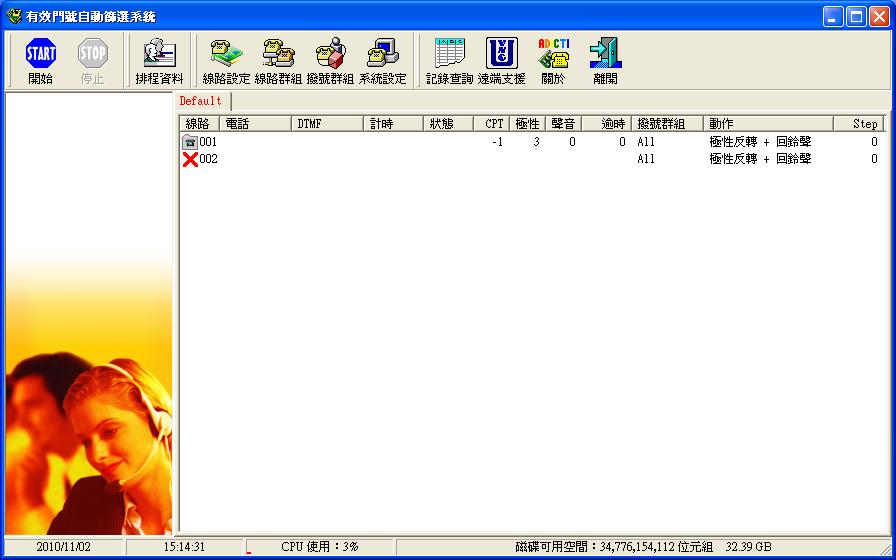
Task: Click the application icon in the title bar
Action: [13, 16]
